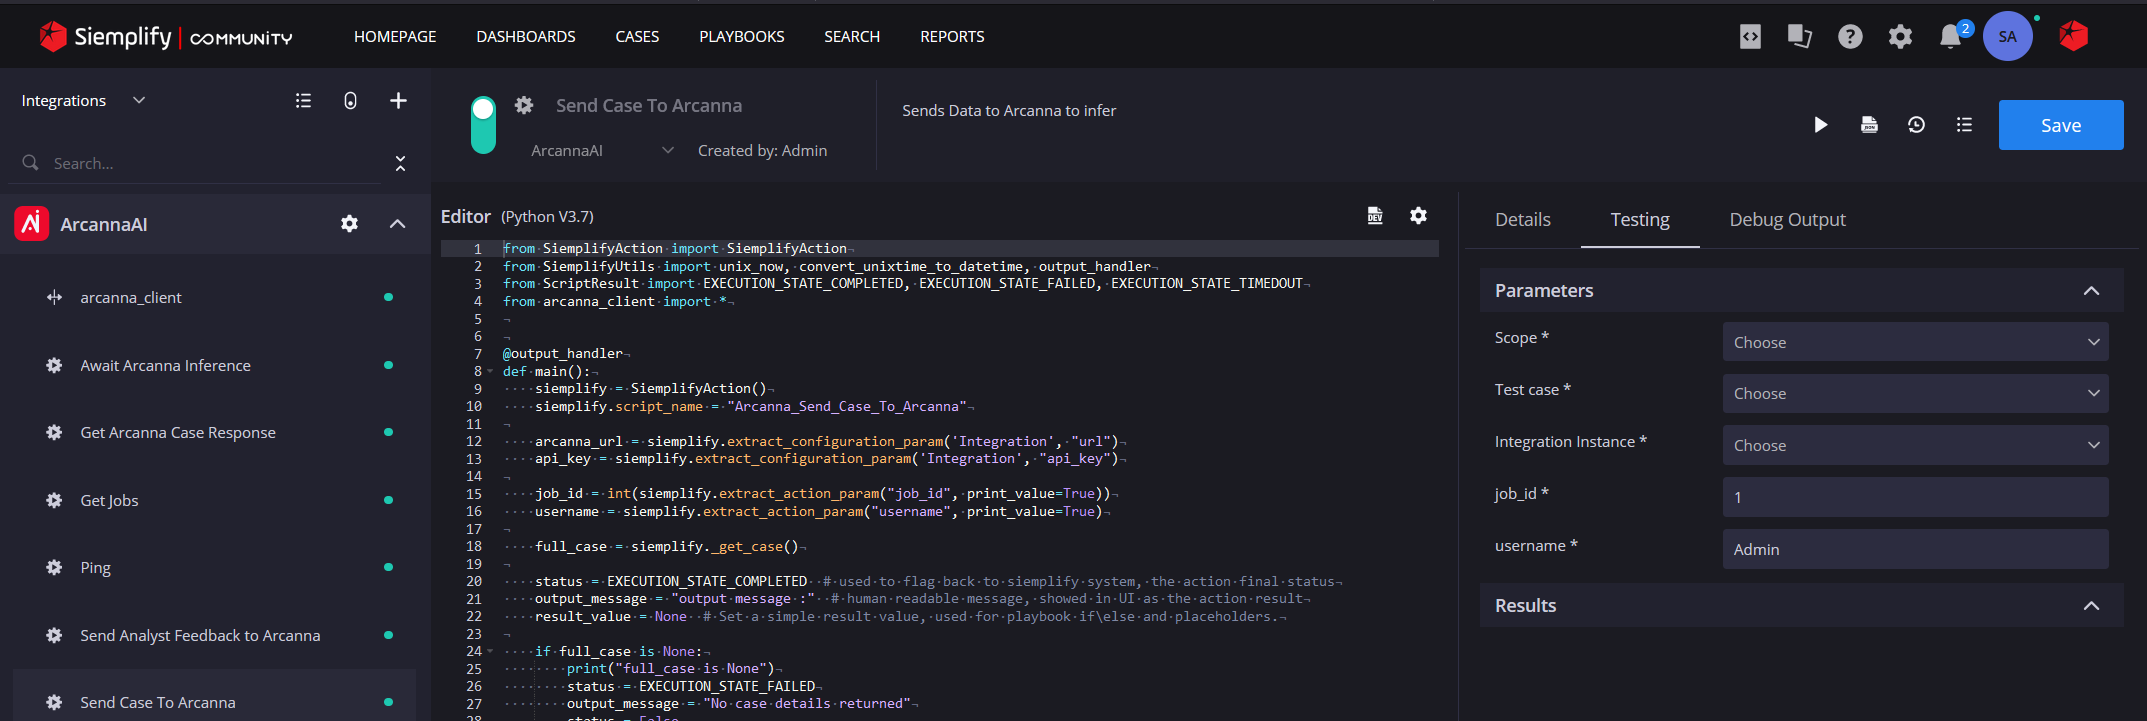Toggle status dot of arcanna_client
This screenshot has width=2147, height=721.
(x=388, y=298)
